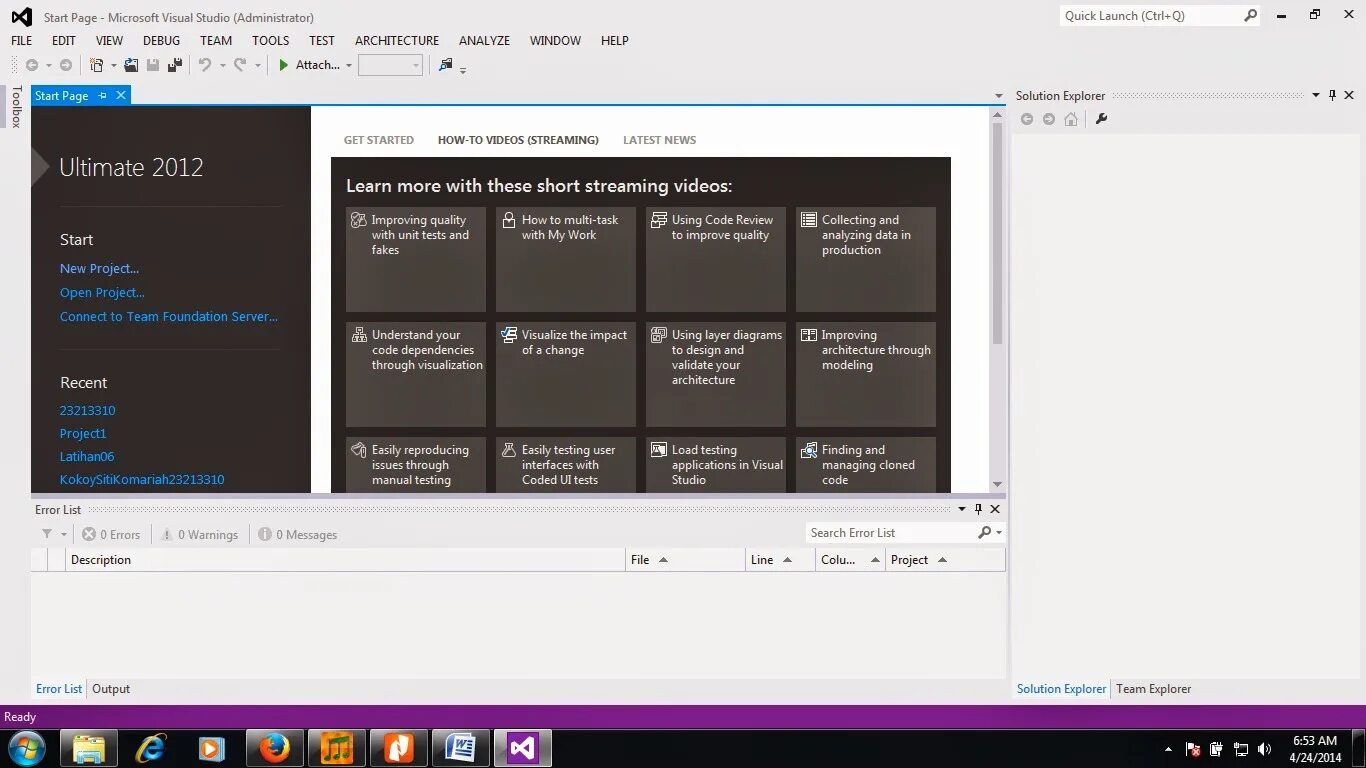Image resolution: width=1366 pixels, height=768 pixels.
Task: Click the Solution Explorer Back icon
Action: [1027, 119]
